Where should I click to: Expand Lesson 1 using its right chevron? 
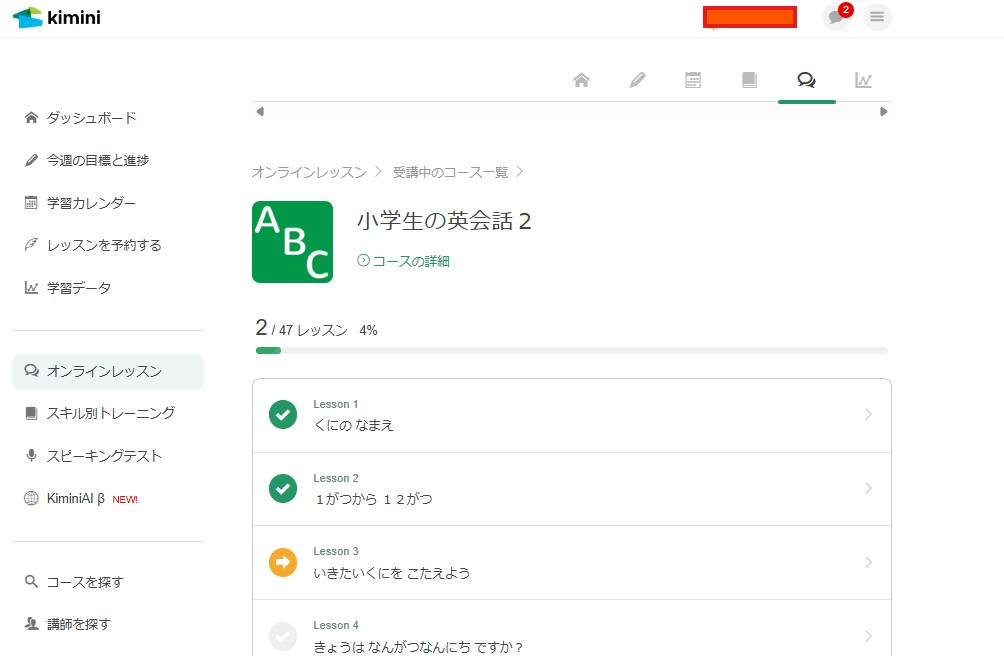(868, 415)
